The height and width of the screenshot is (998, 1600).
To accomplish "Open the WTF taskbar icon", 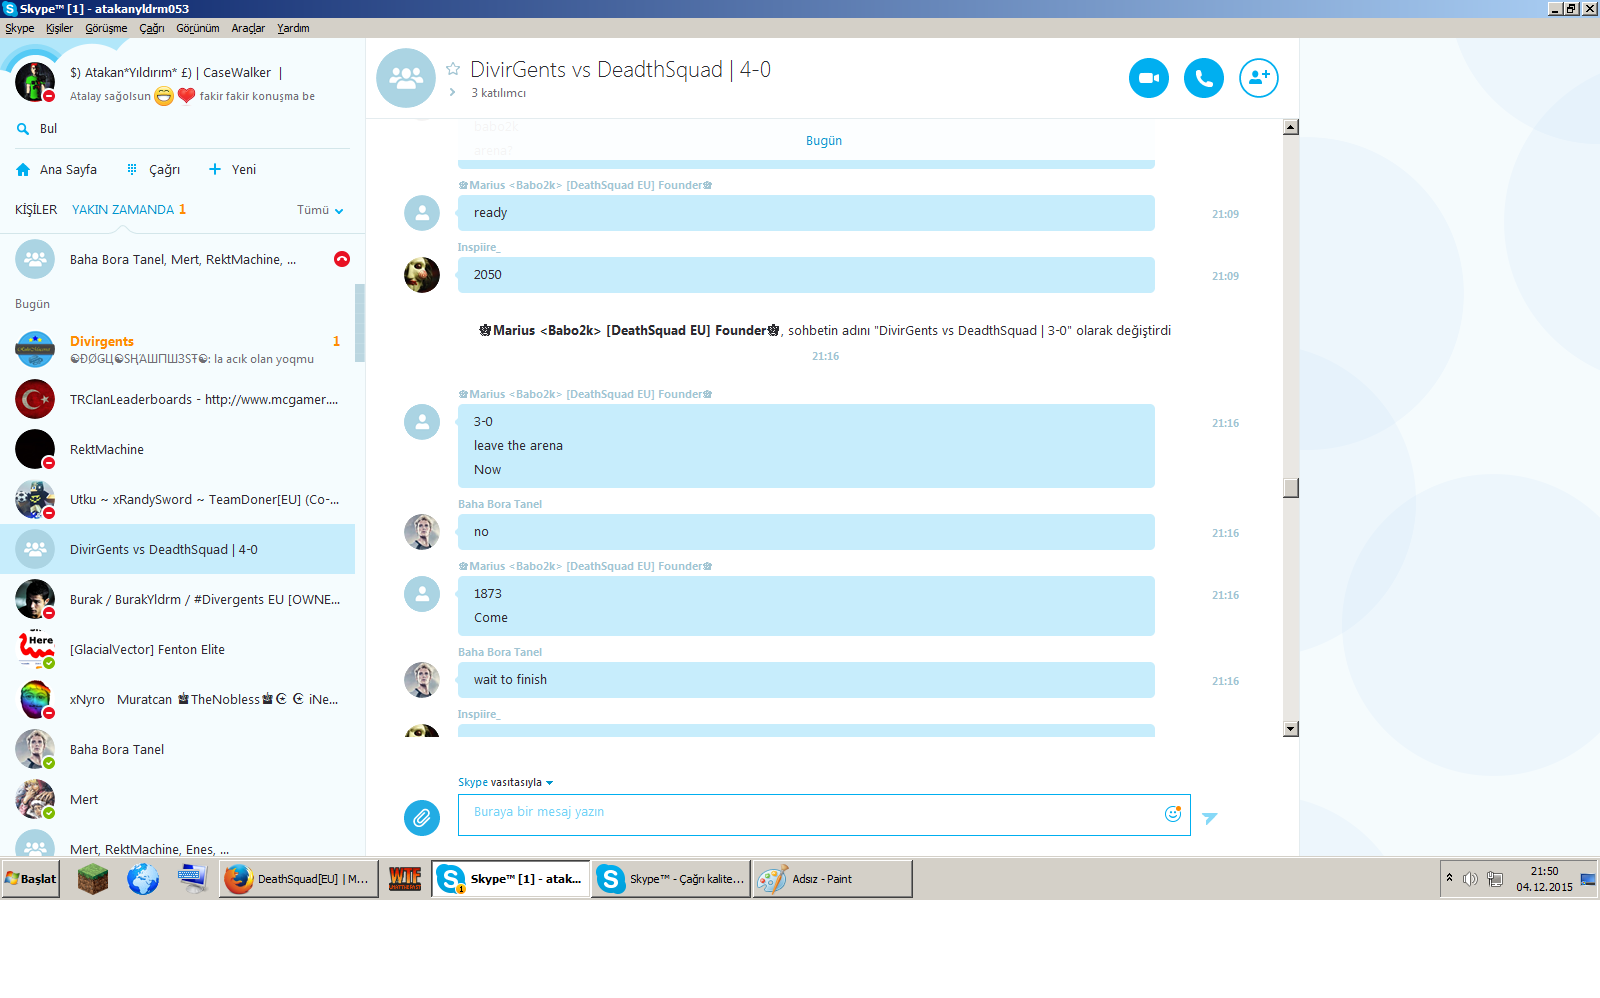I will click(405, 879).
